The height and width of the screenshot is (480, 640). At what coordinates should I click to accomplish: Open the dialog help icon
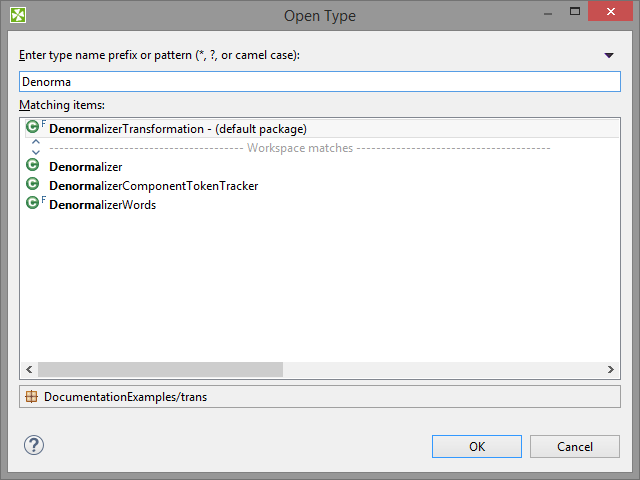click(x=34, y=446)
